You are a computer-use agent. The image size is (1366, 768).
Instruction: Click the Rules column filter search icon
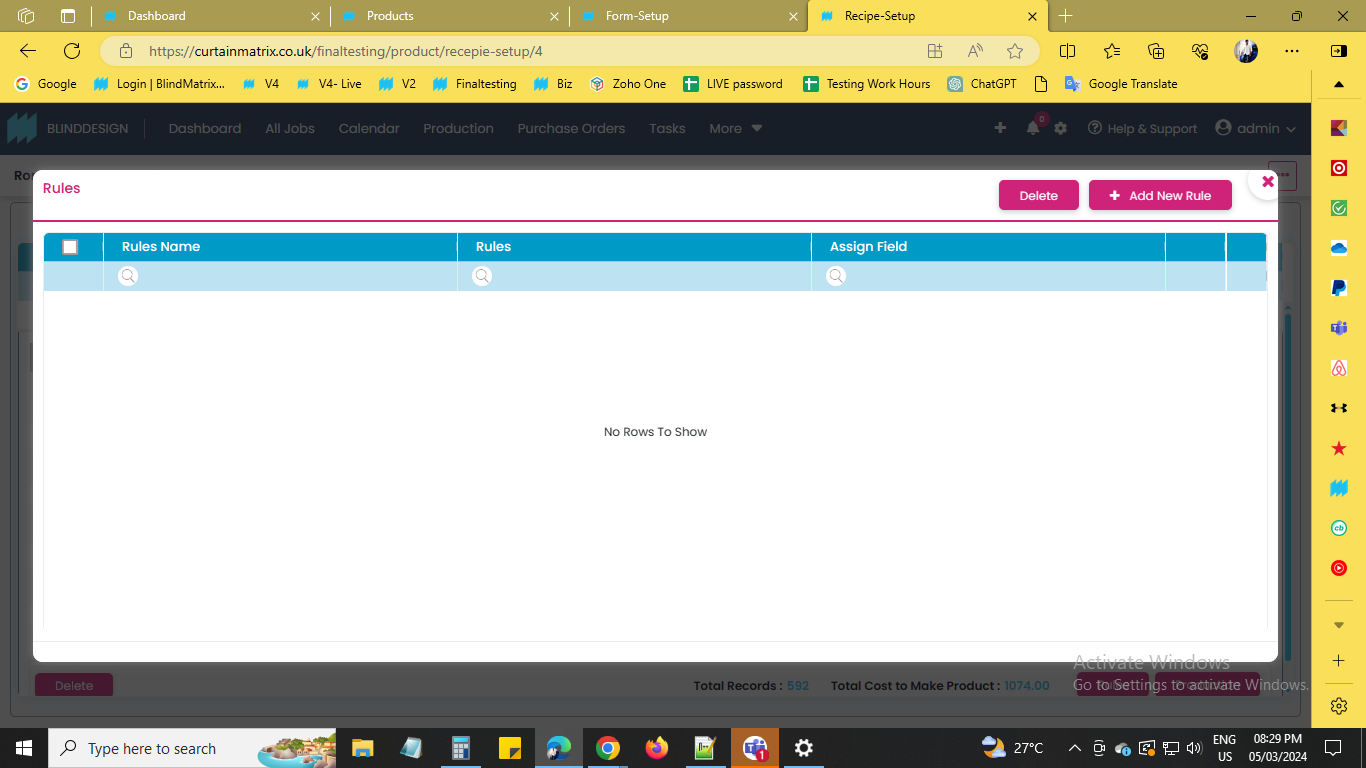pyautogui.click(x=482, y=276)
